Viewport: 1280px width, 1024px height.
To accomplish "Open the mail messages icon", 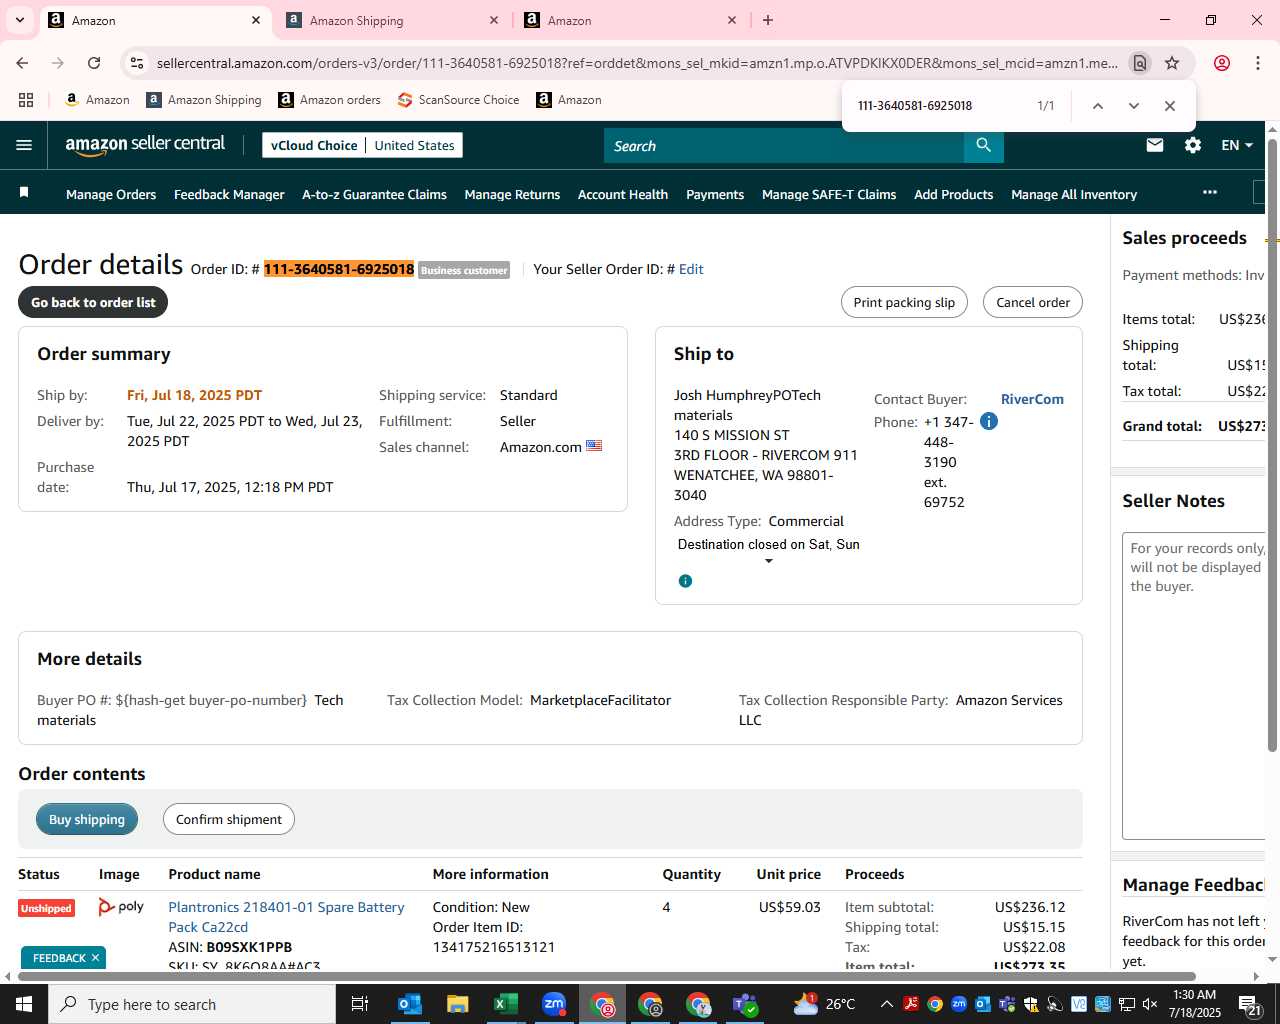I will (x=1155, y=145).
